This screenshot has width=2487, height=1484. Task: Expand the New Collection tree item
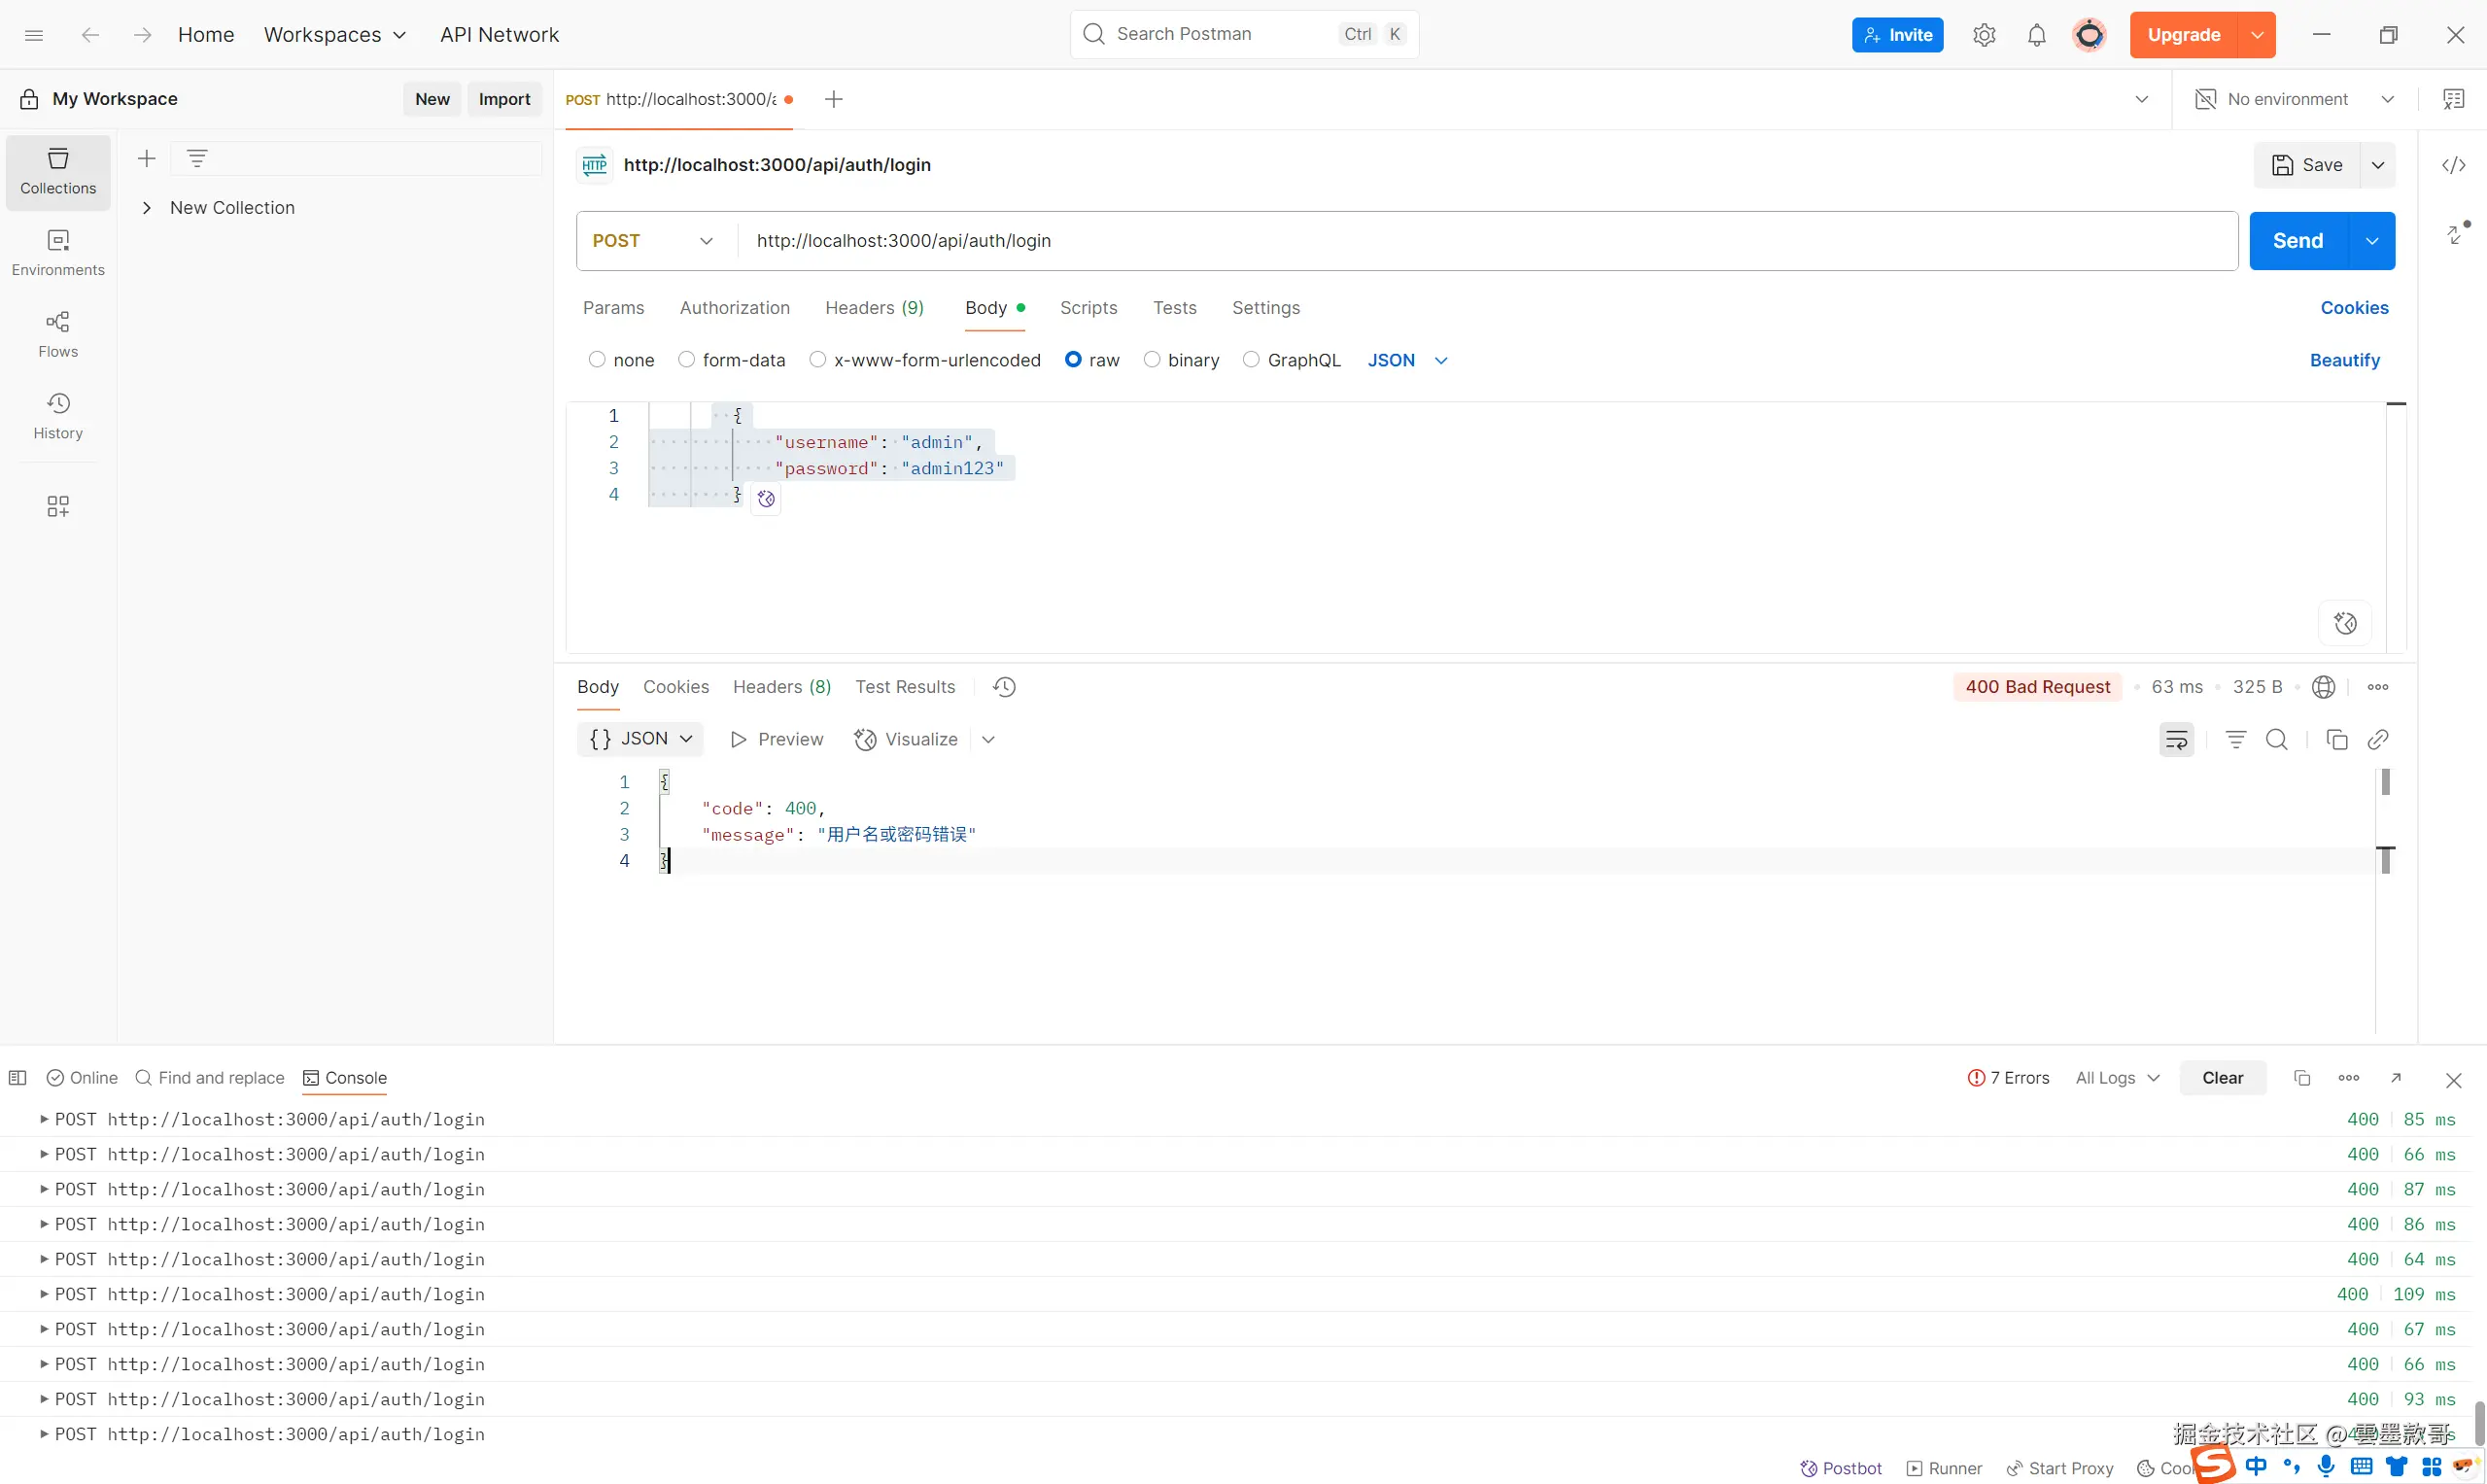point(147,208)
